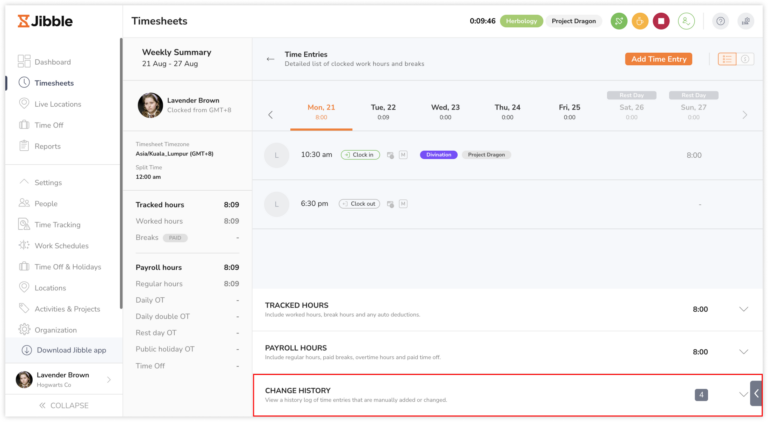Click Project Dragon tag on 10:30 entry
Screen dimensions: 768x422
click(486, 155)
